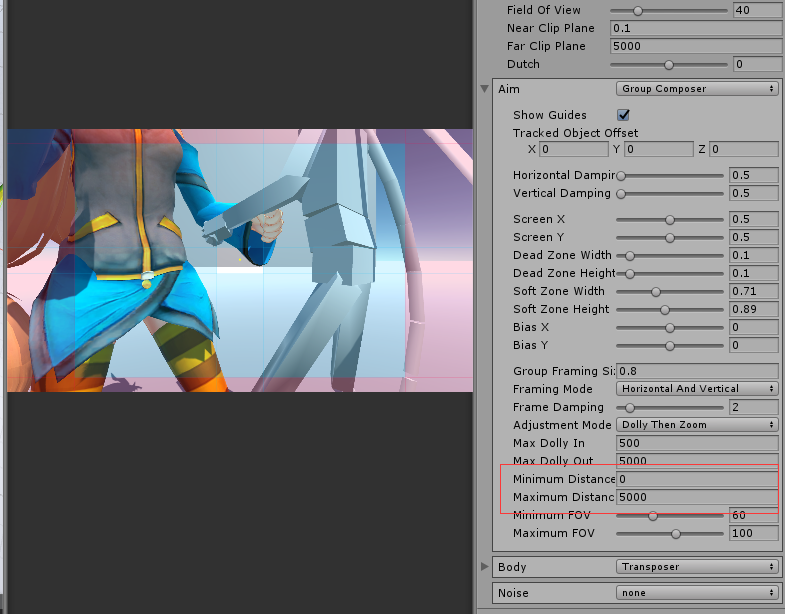Click the Group Framing Size field
Screen dimensions: 785x614
click(x=698, y=371)
